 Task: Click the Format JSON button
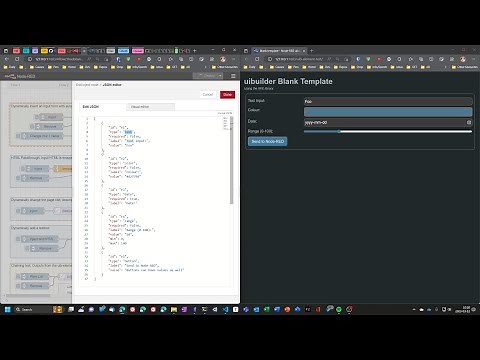(225, 113)
